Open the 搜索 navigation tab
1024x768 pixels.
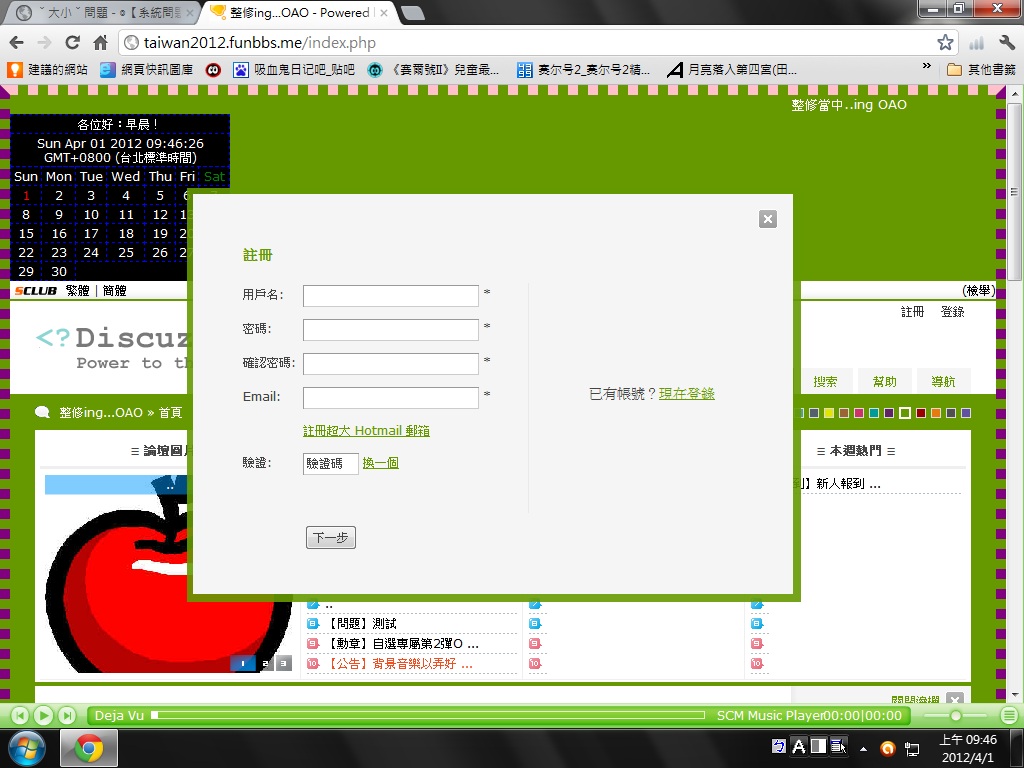click(825, 381)
